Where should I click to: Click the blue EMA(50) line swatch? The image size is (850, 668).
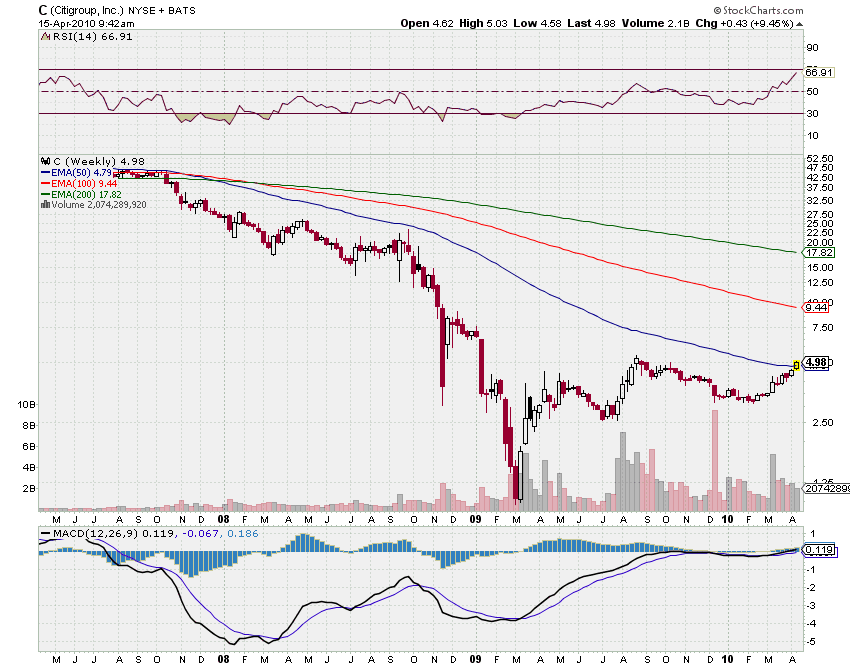click(46, 173)
